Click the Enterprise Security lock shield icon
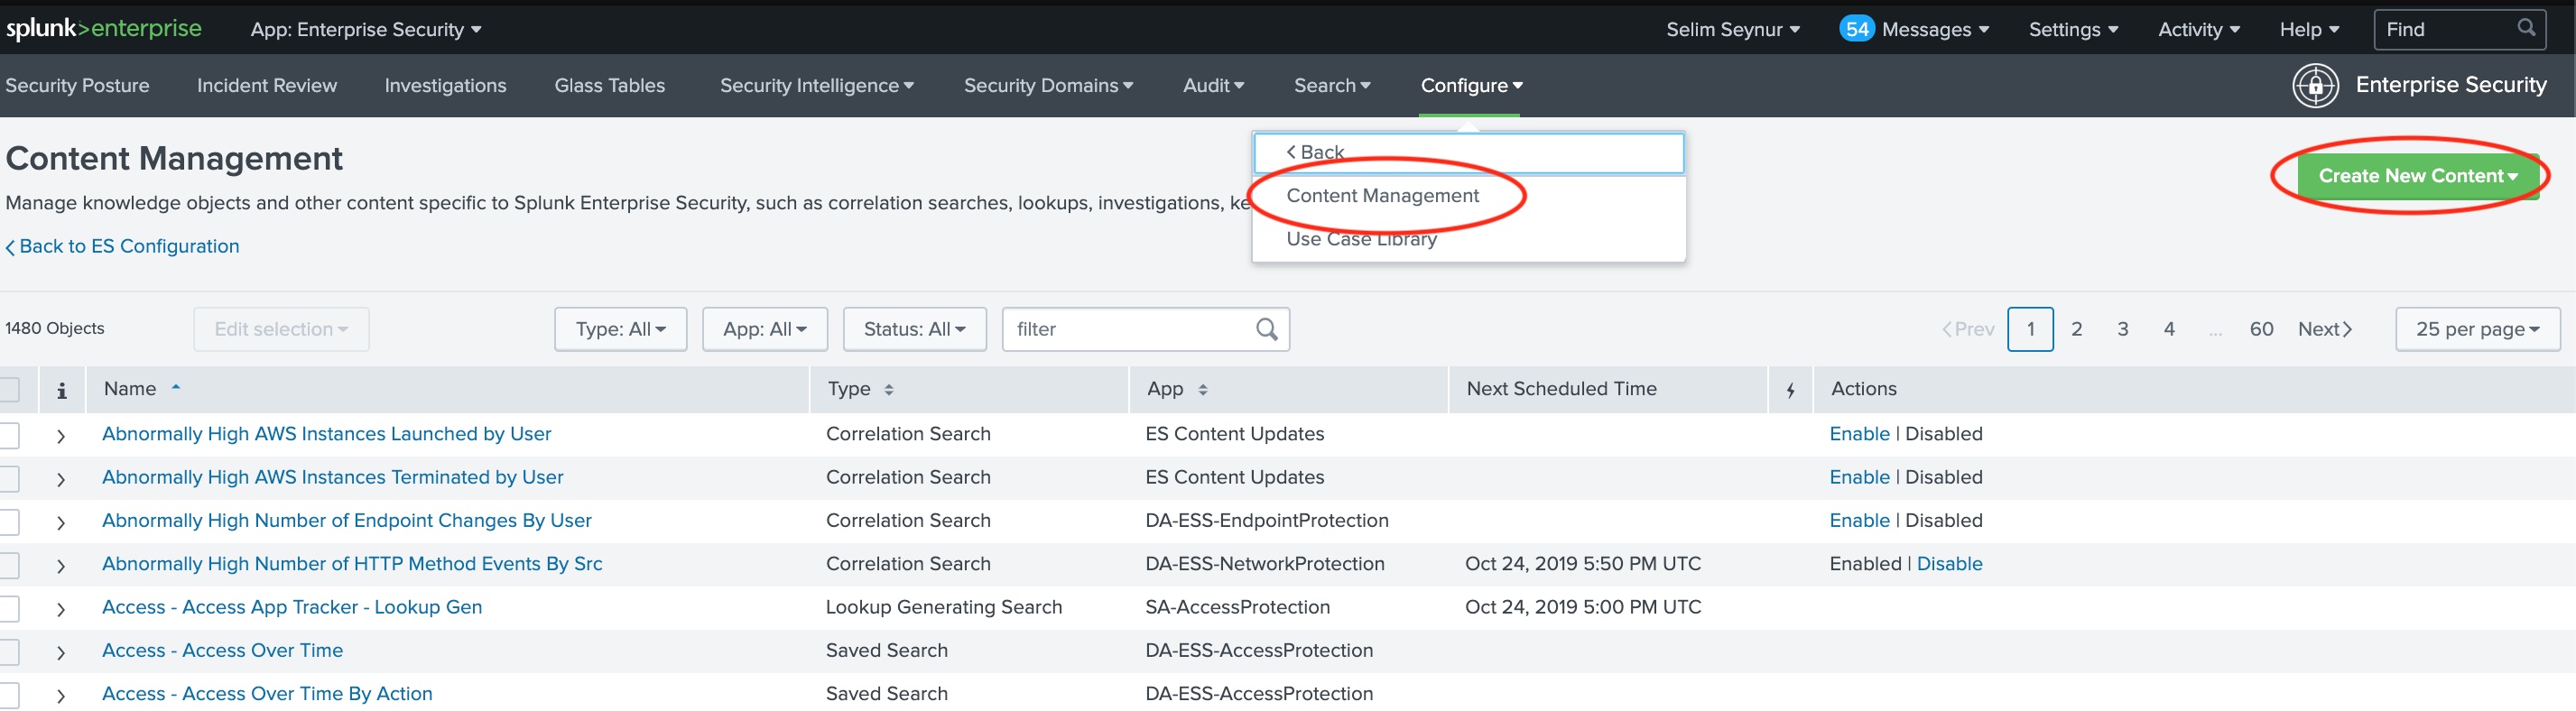The image size is (2576, 711). [x=2314, y=86]
